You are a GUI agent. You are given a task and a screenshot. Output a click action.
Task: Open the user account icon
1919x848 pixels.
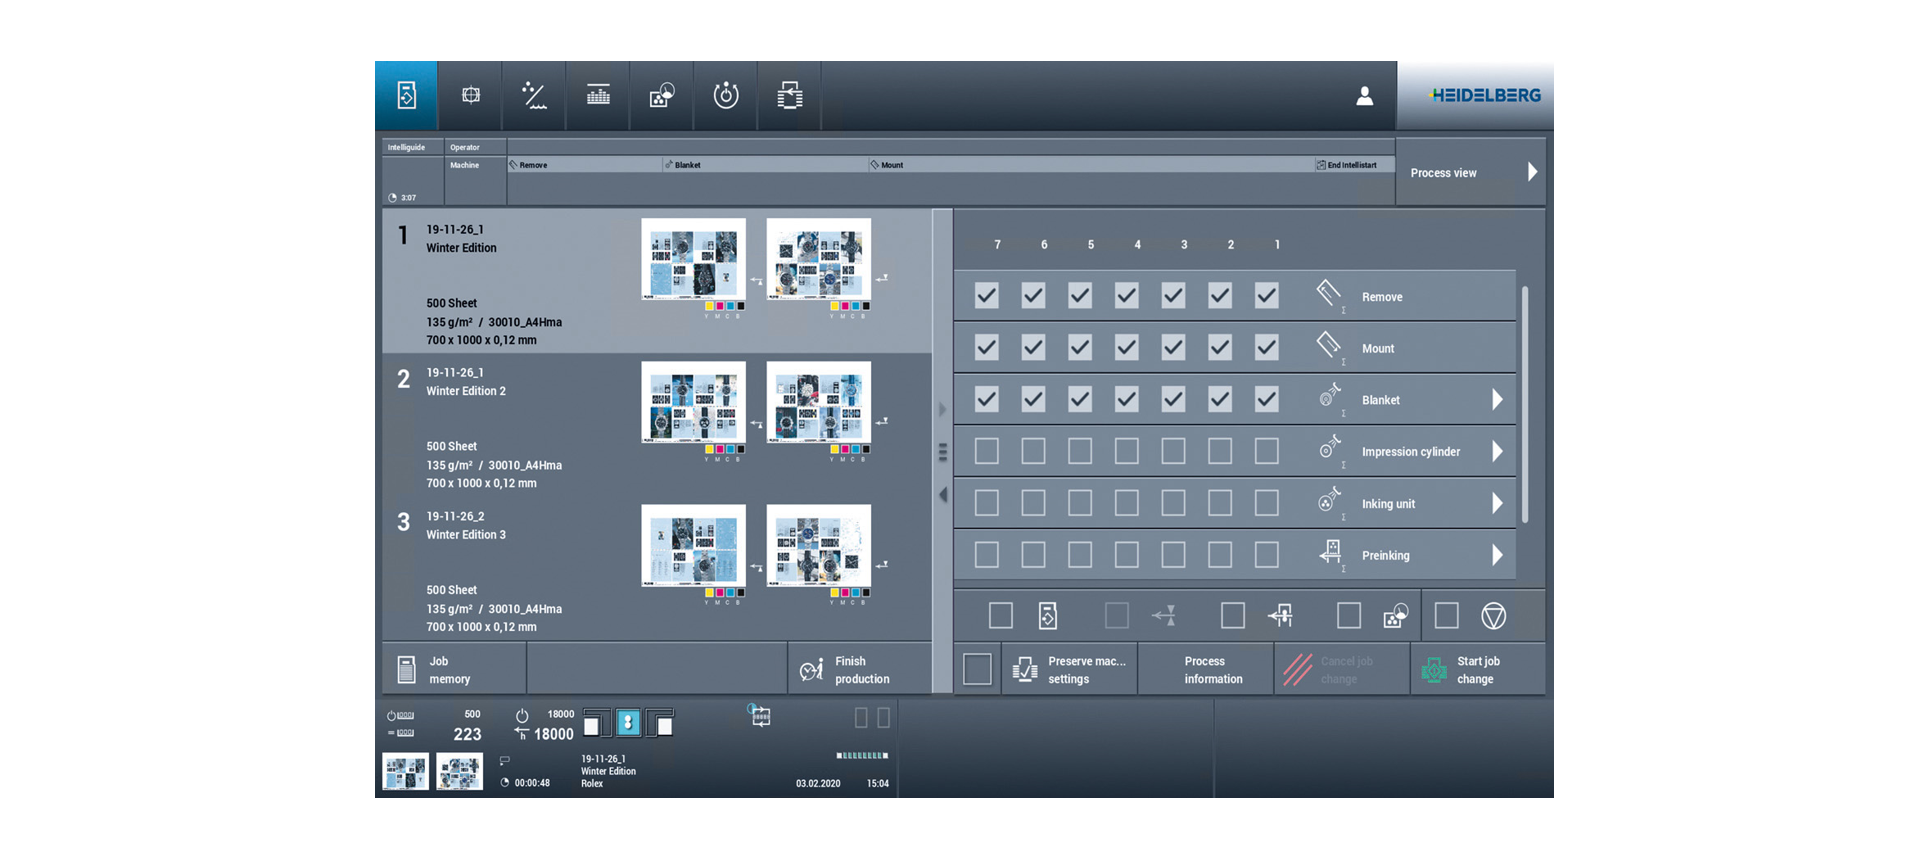pyautogui.click(x=1364, y=96)
